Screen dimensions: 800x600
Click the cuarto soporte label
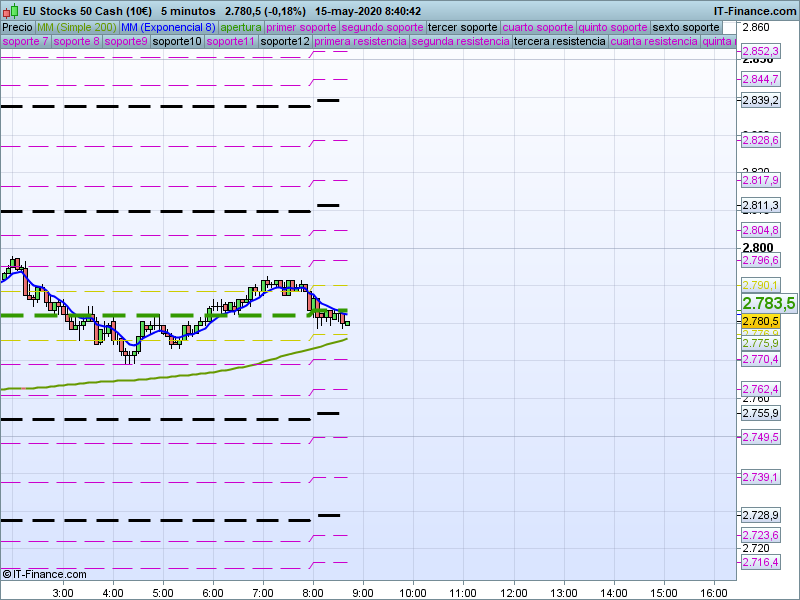click(x=538, y=27)
